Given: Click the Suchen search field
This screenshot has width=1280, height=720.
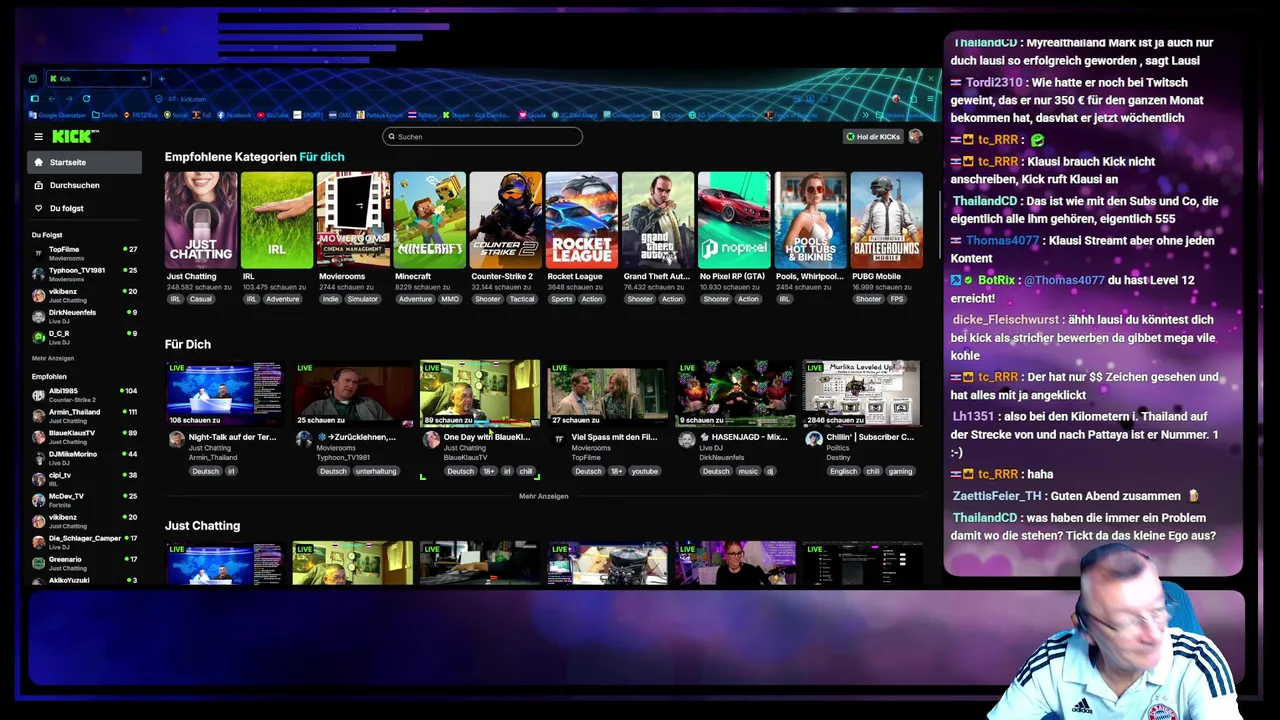Looking at the screenshot, I should tap(482, 136).
